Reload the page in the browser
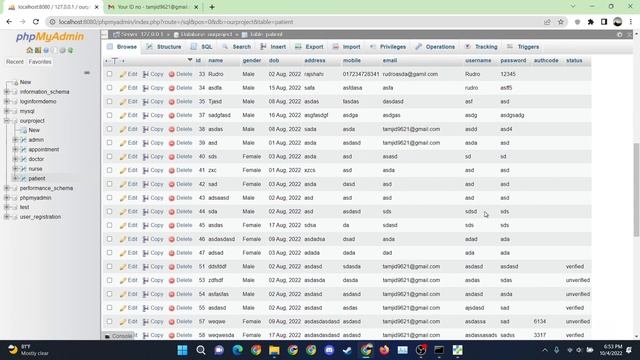 pos(36,22)
